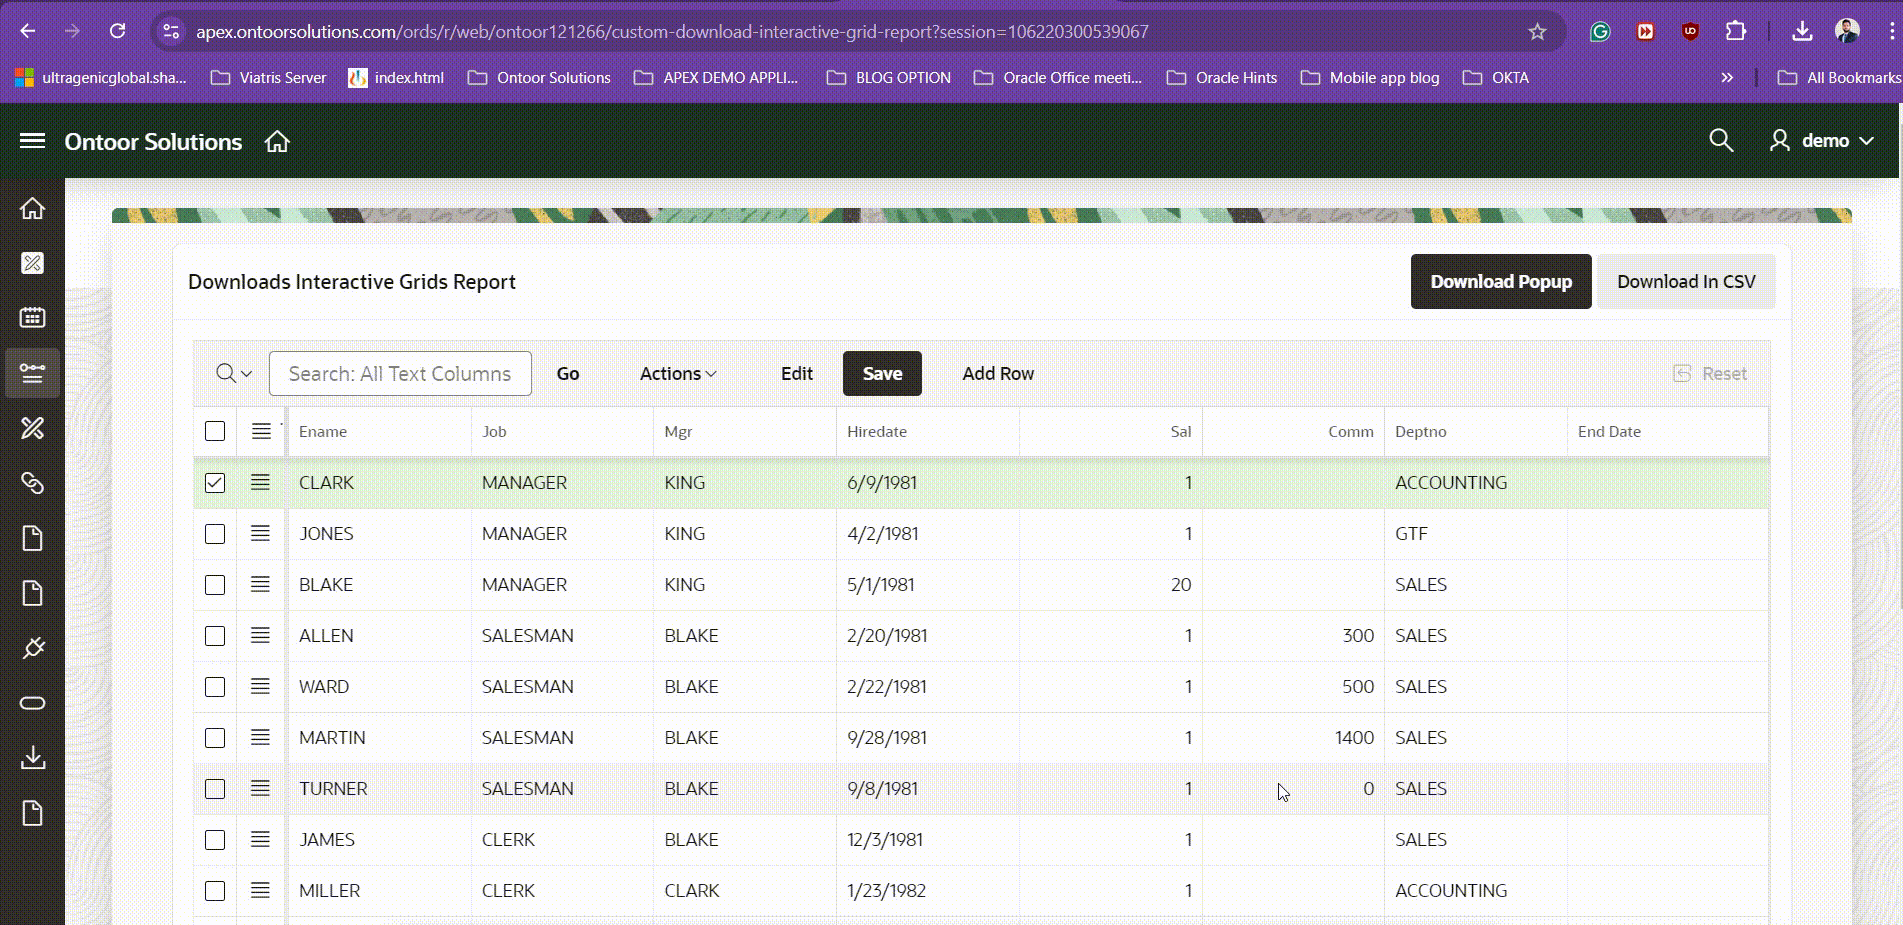Open the row actions menu for BLAKE
Screen dimensions: 1903x925
click(x=260, y=584)
